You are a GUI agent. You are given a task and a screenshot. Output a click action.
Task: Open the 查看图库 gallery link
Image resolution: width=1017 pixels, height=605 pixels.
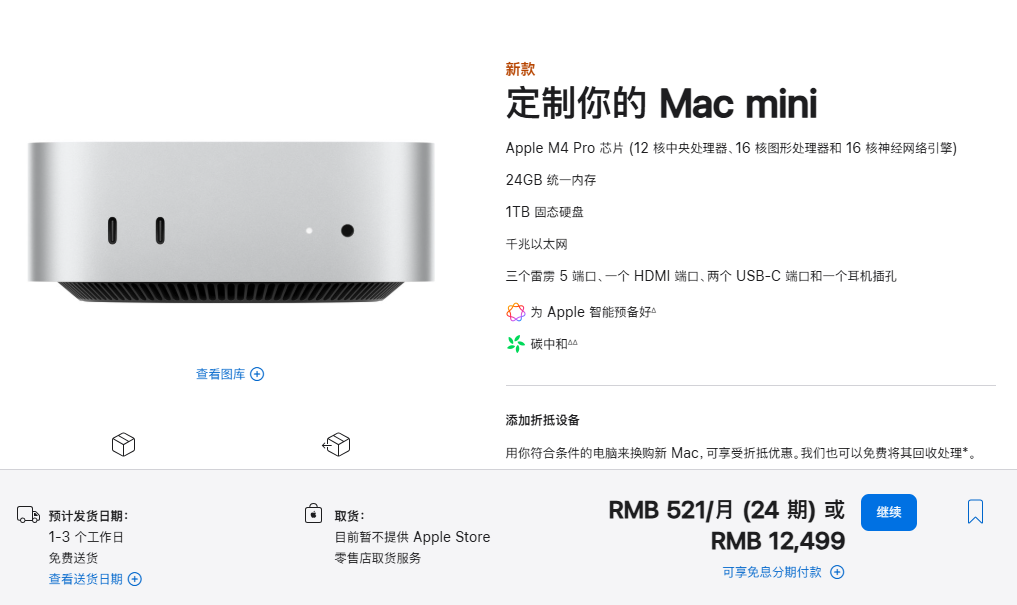[221, 374]
